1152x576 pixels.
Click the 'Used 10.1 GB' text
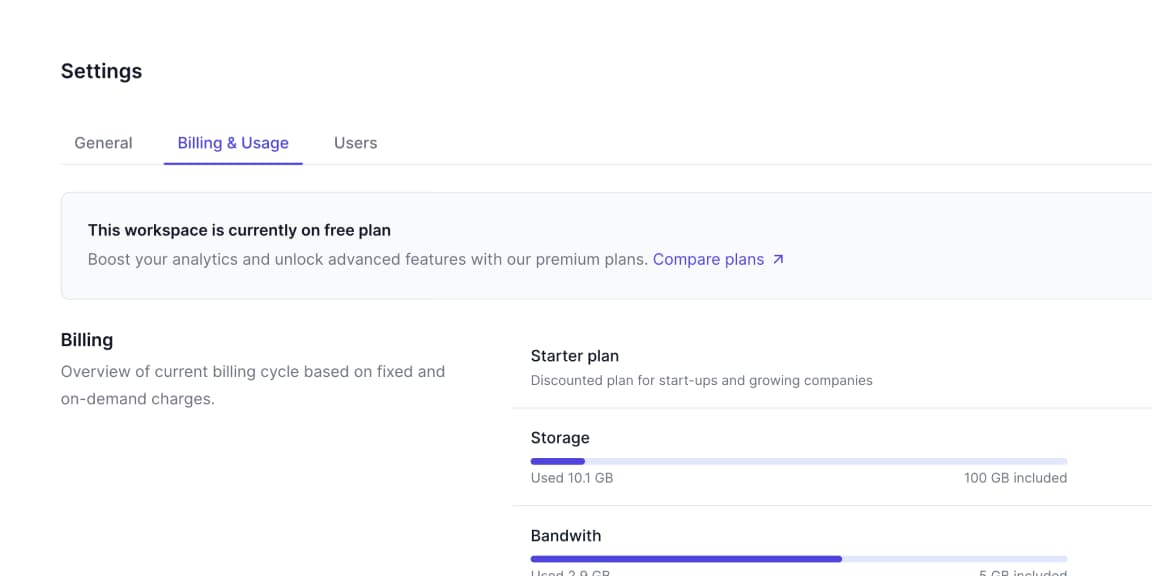pyautogui.click(x=572, y=478)
